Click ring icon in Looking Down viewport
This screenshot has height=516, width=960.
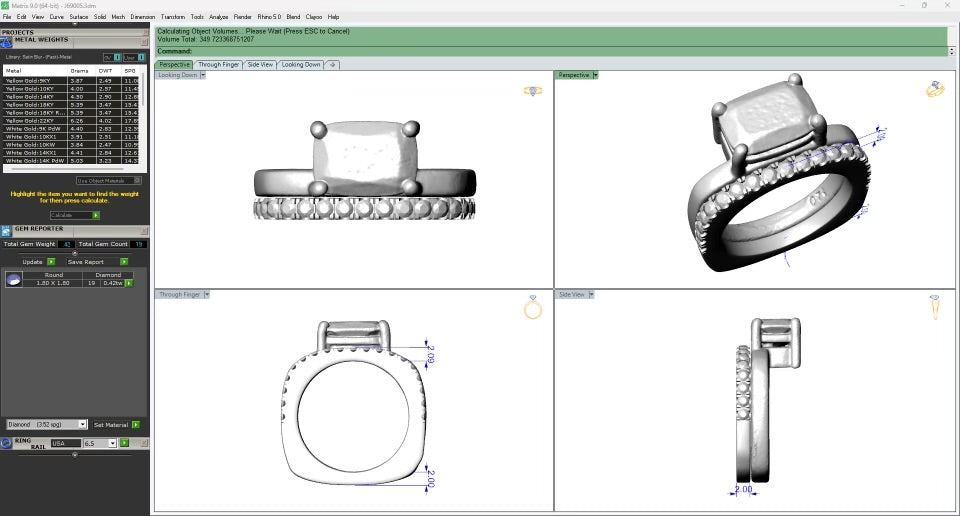click(533, 91)
